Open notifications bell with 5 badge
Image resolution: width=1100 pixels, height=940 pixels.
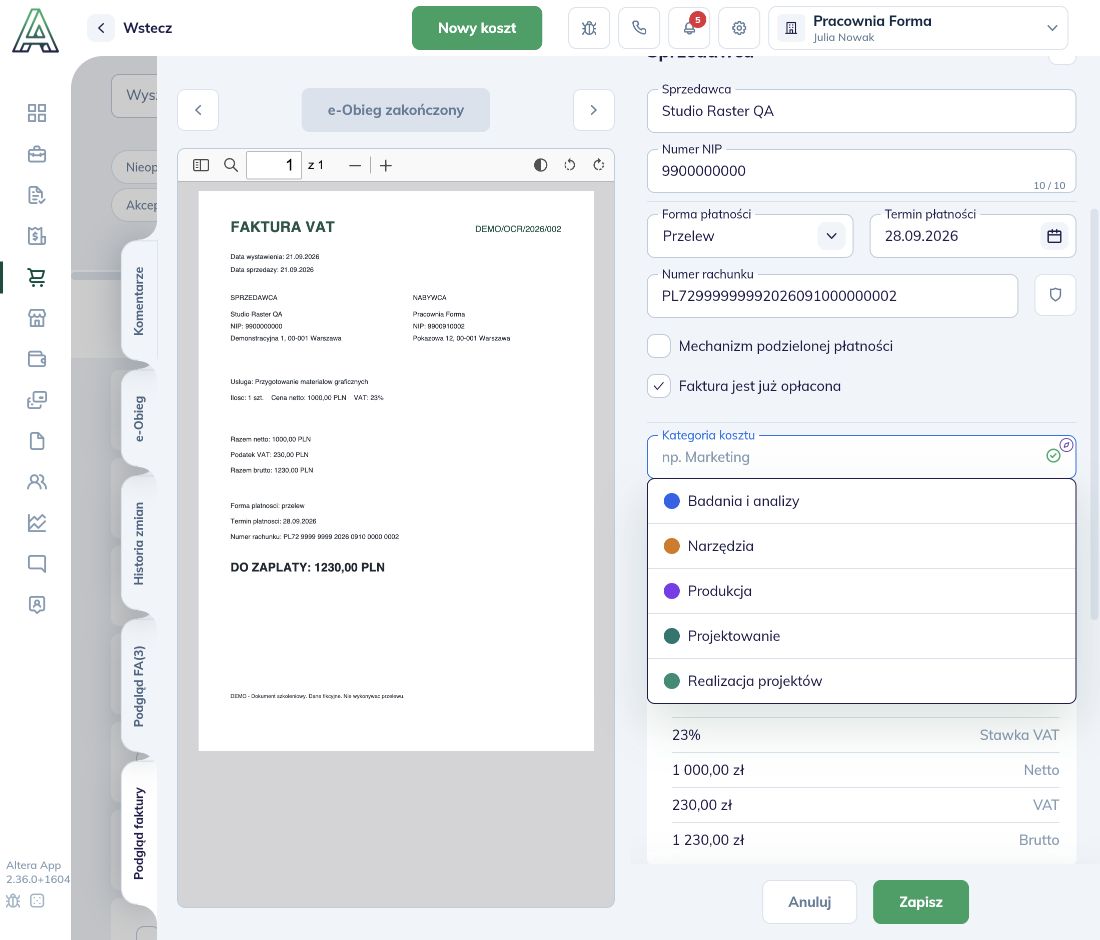tap(690, 28)
